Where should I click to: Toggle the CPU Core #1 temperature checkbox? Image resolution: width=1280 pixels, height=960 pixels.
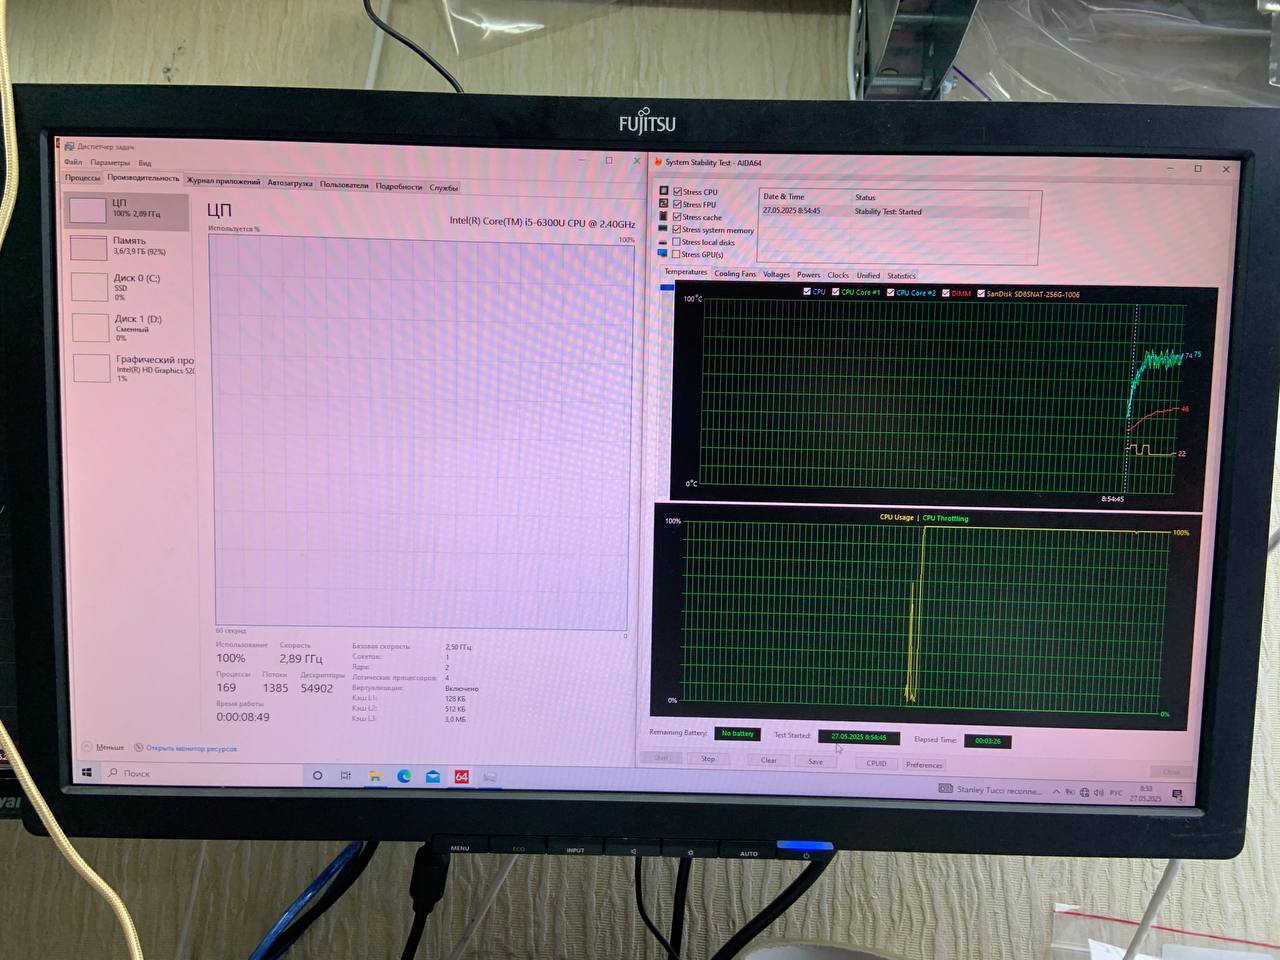click(836, 292)
